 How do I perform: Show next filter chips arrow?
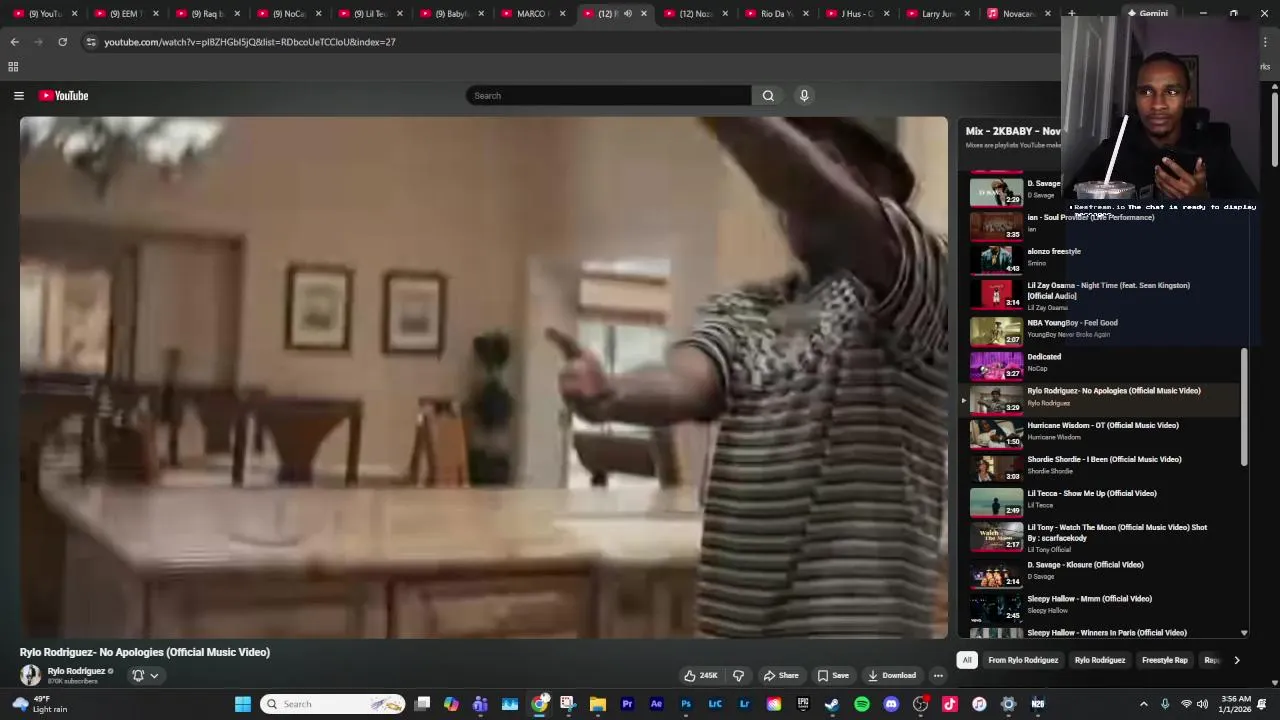coord(1237,660)
